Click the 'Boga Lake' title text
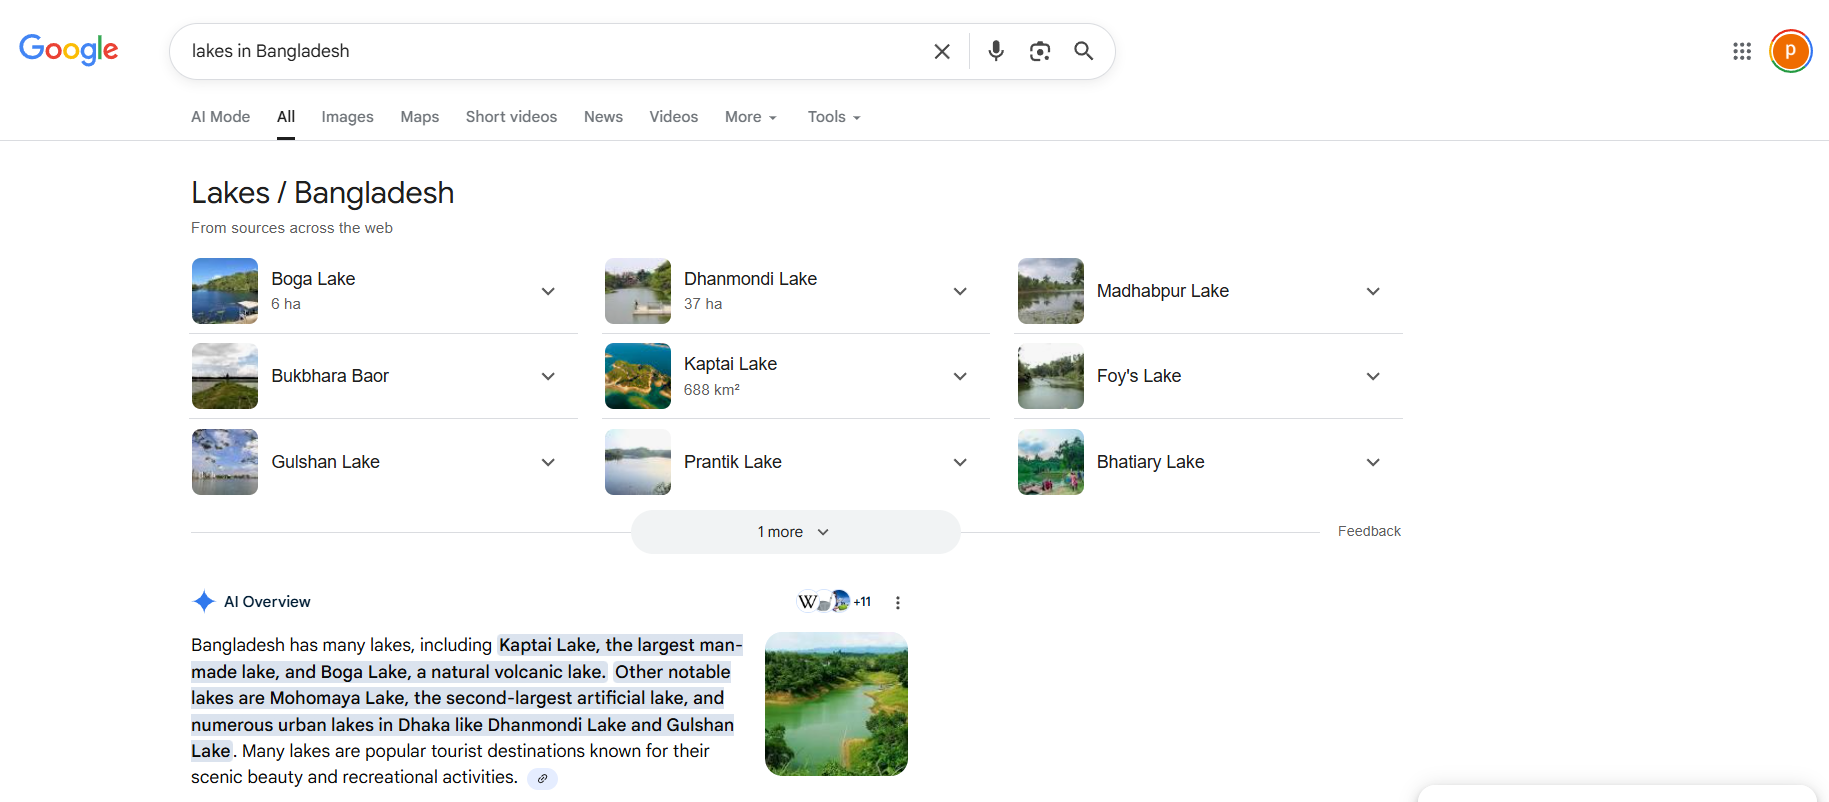The height and width of the screenshot is (802, 1829). point(313,279)
